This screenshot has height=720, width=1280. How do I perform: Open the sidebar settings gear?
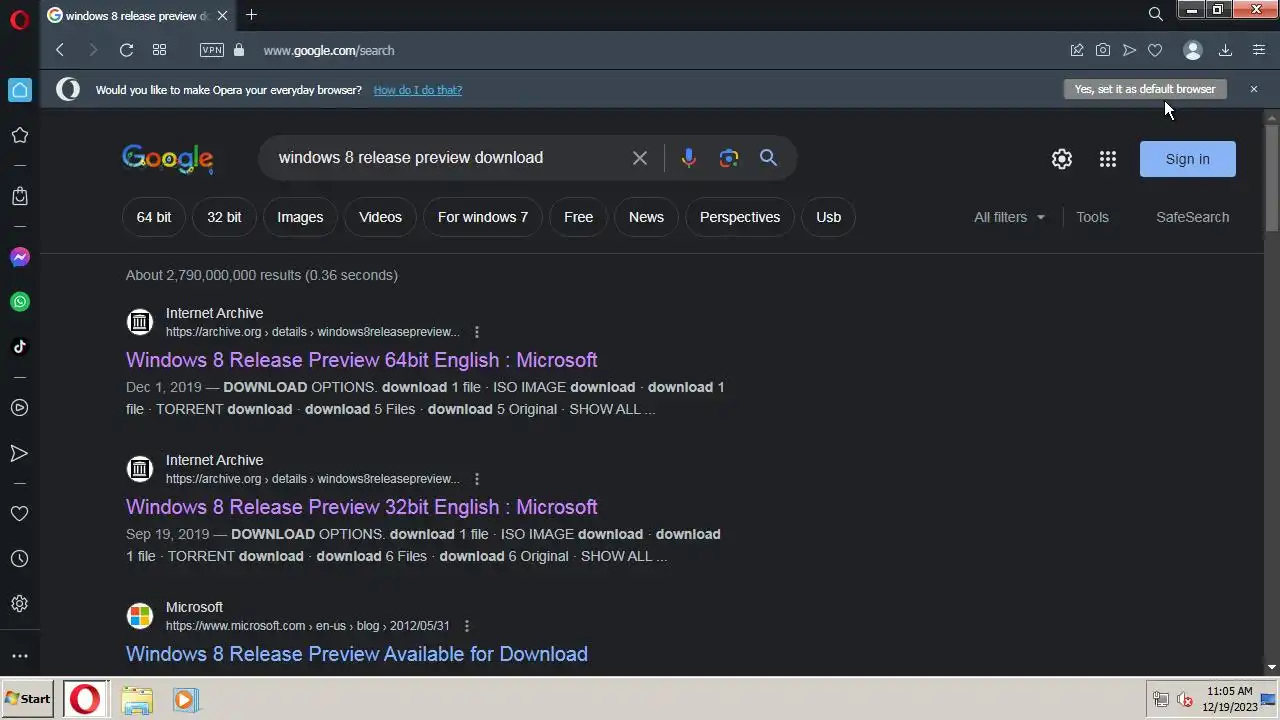point(20,604)
